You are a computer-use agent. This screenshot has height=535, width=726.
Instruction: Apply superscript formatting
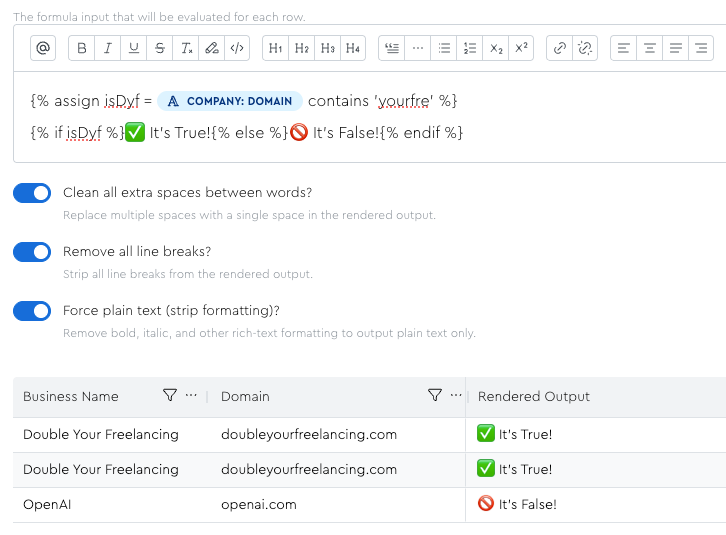pos(522,48)
